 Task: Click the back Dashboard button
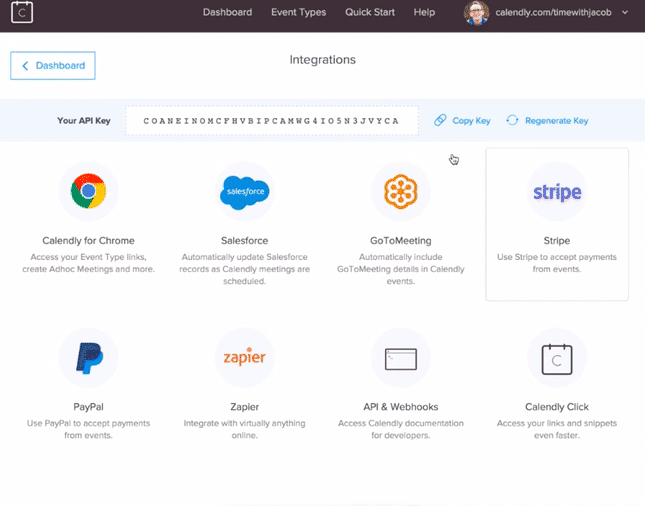pyautogui.click(x=53, y=65)
